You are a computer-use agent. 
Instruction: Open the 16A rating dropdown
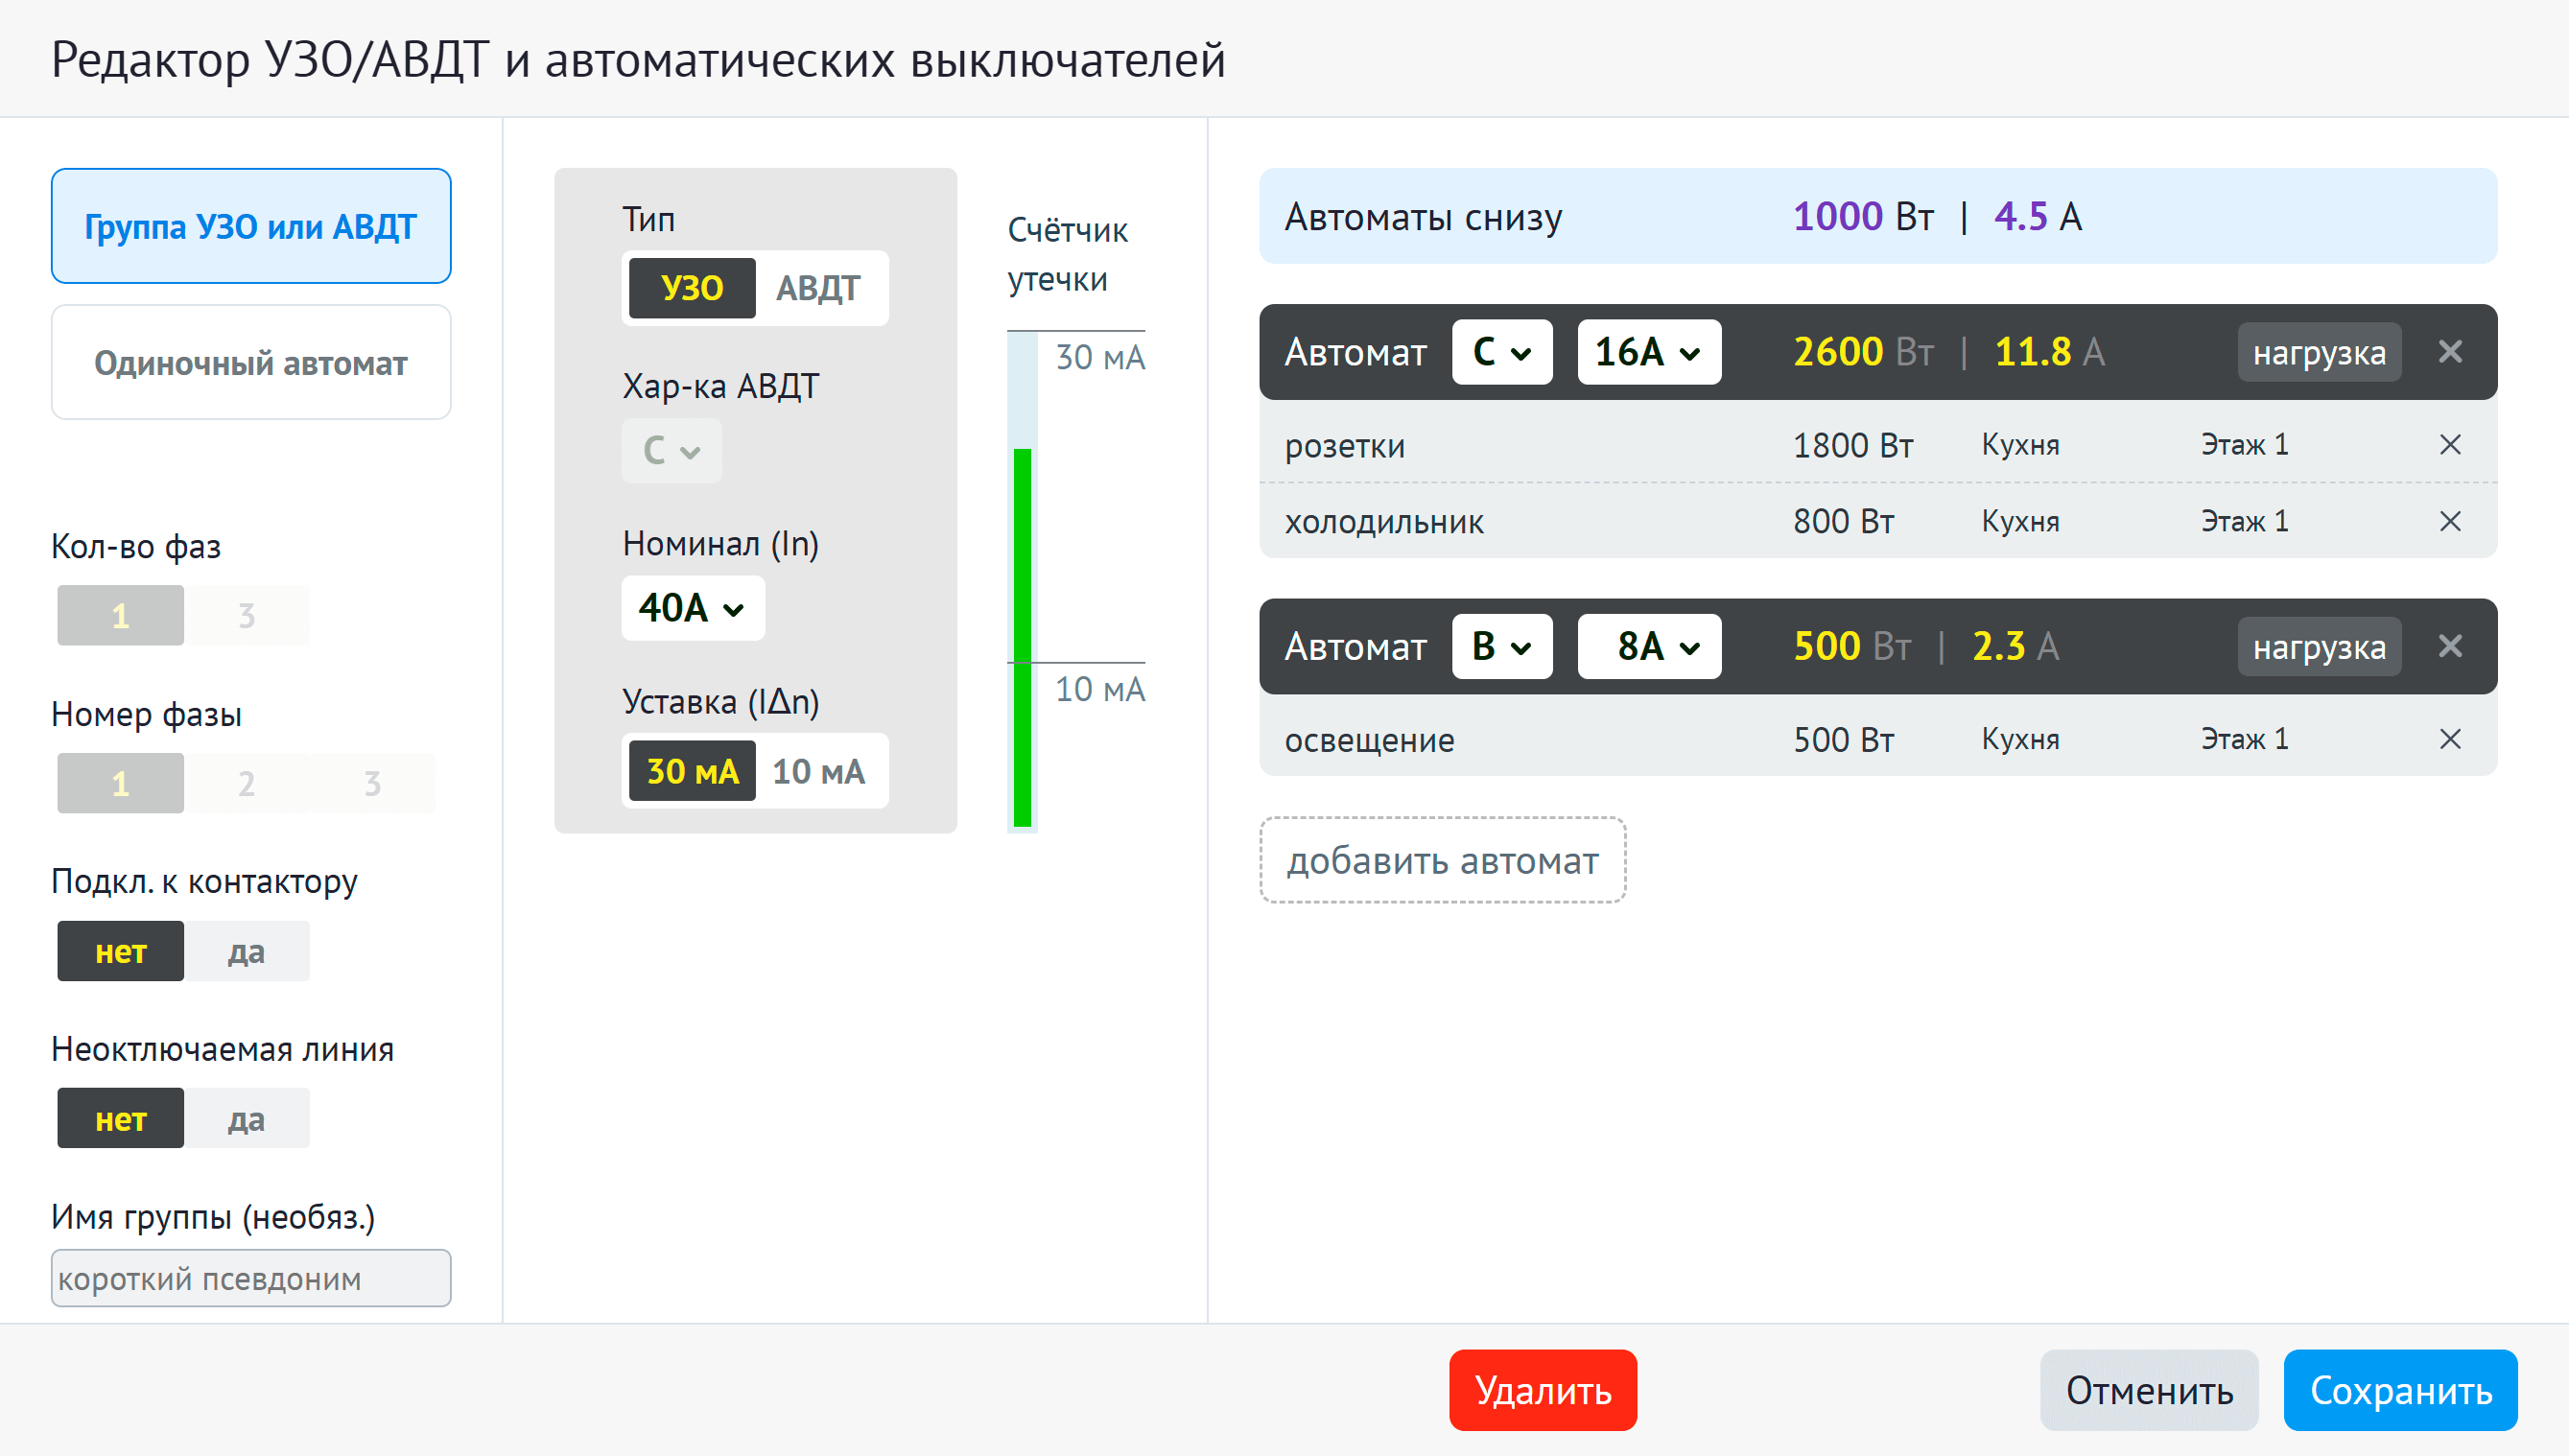click(1649, 352)
